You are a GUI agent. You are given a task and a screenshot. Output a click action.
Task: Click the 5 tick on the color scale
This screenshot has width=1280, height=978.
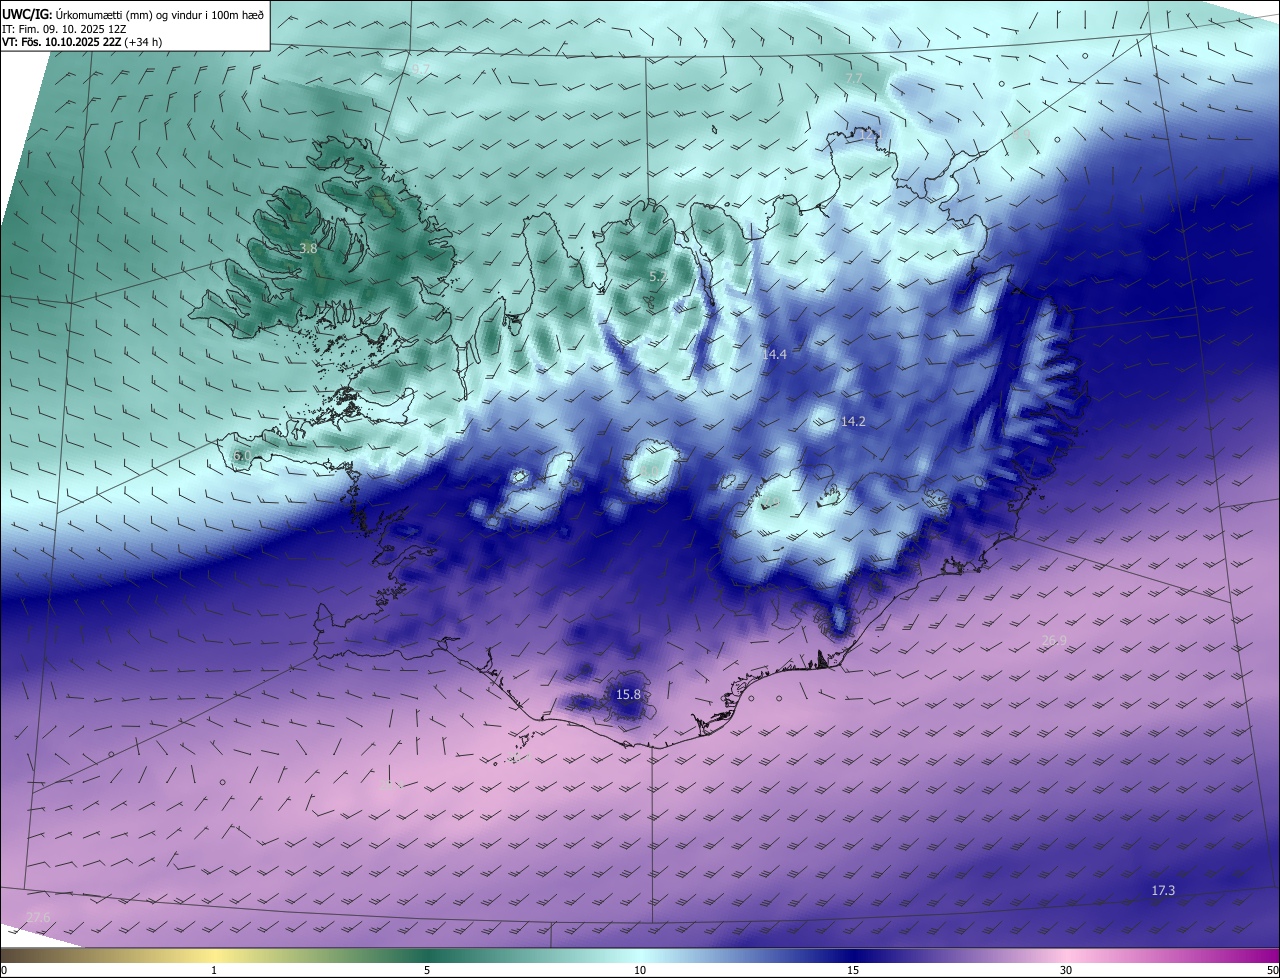coord(427,970)
